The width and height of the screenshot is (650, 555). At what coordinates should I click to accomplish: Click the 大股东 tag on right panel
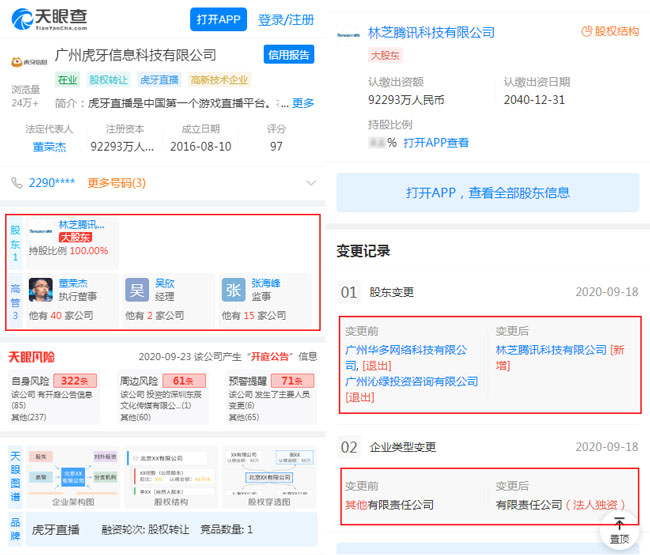[x=385, y=55]
